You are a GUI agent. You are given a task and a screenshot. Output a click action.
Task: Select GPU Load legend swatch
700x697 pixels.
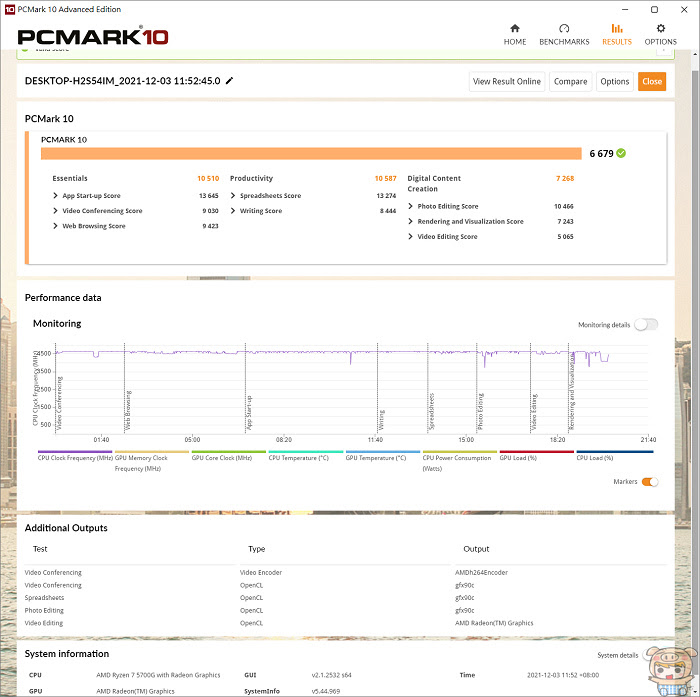coord(537,452)
